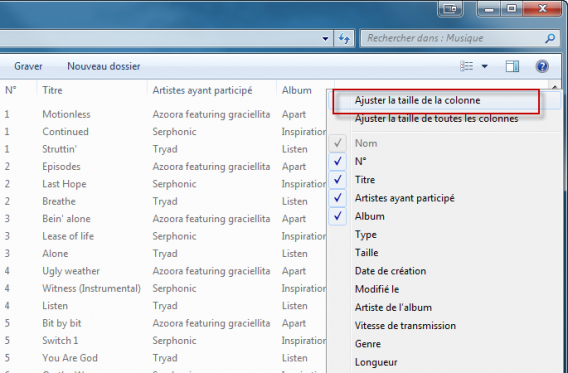The image size is (568, 373).
Task: Select the track Last Hope
Action: pos(64,184)
